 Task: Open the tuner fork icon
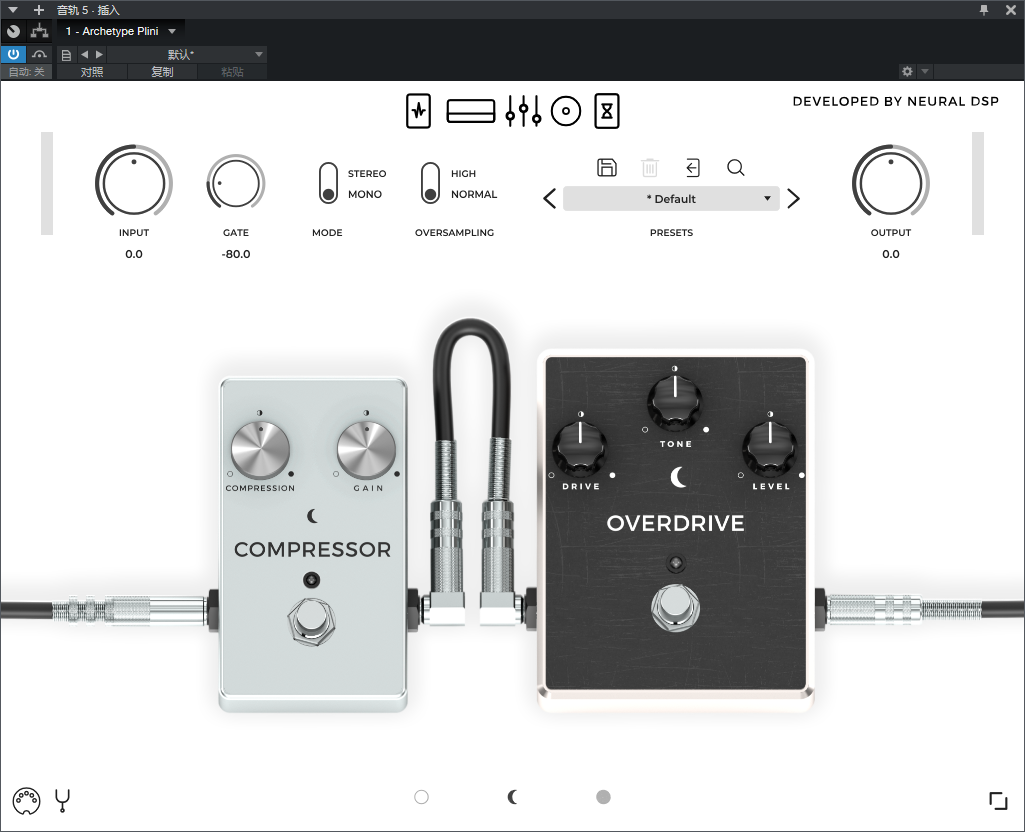click(x=63, y=801)
